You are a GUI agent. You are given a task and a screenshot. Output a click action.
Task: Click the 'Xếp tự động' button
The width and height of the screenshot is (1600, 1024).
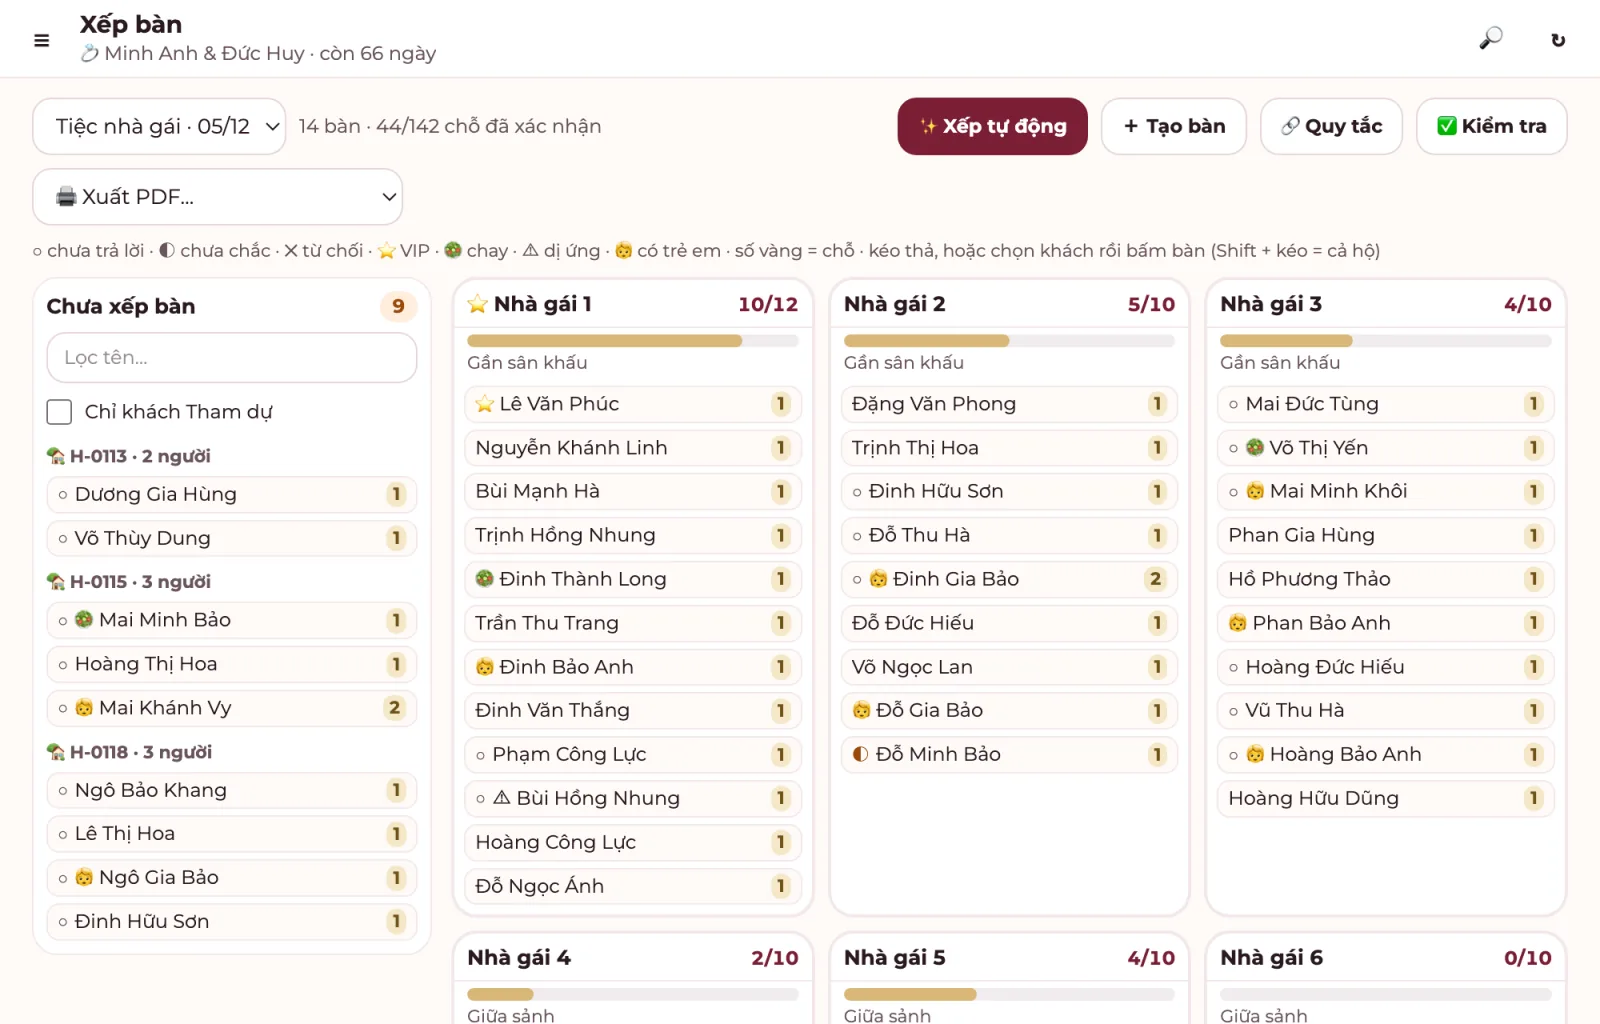click(x=992, y=126)
